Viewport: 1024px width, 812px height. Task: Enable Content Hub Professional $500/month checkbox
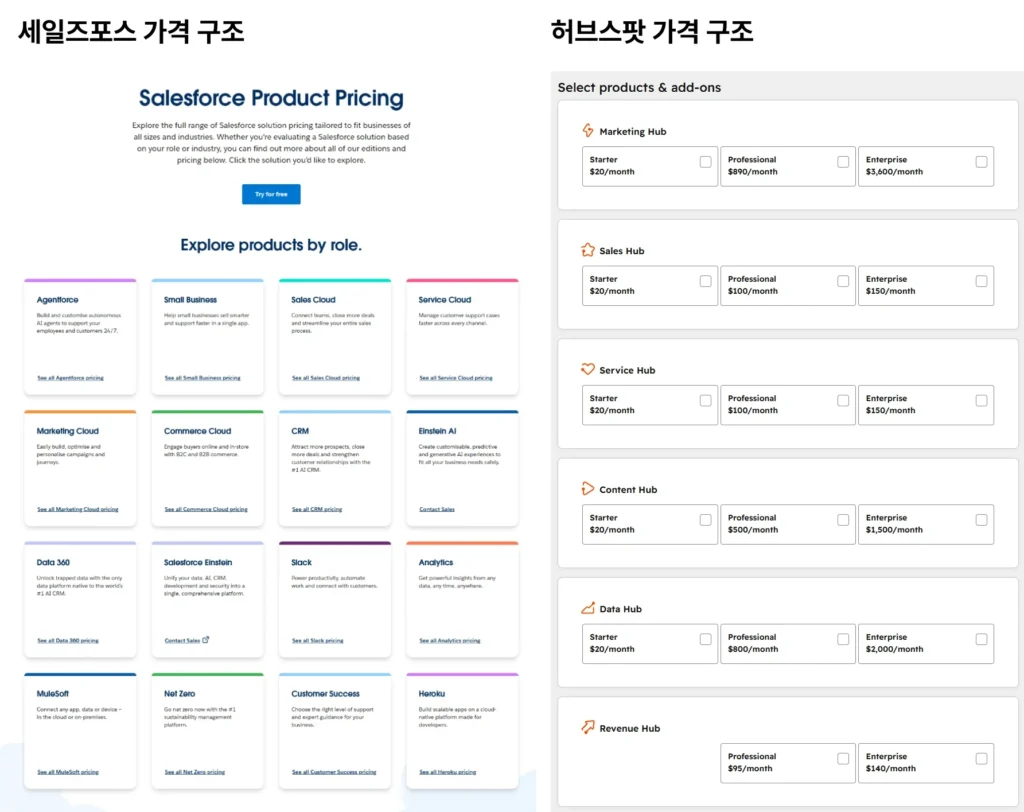tap(843, 520)
